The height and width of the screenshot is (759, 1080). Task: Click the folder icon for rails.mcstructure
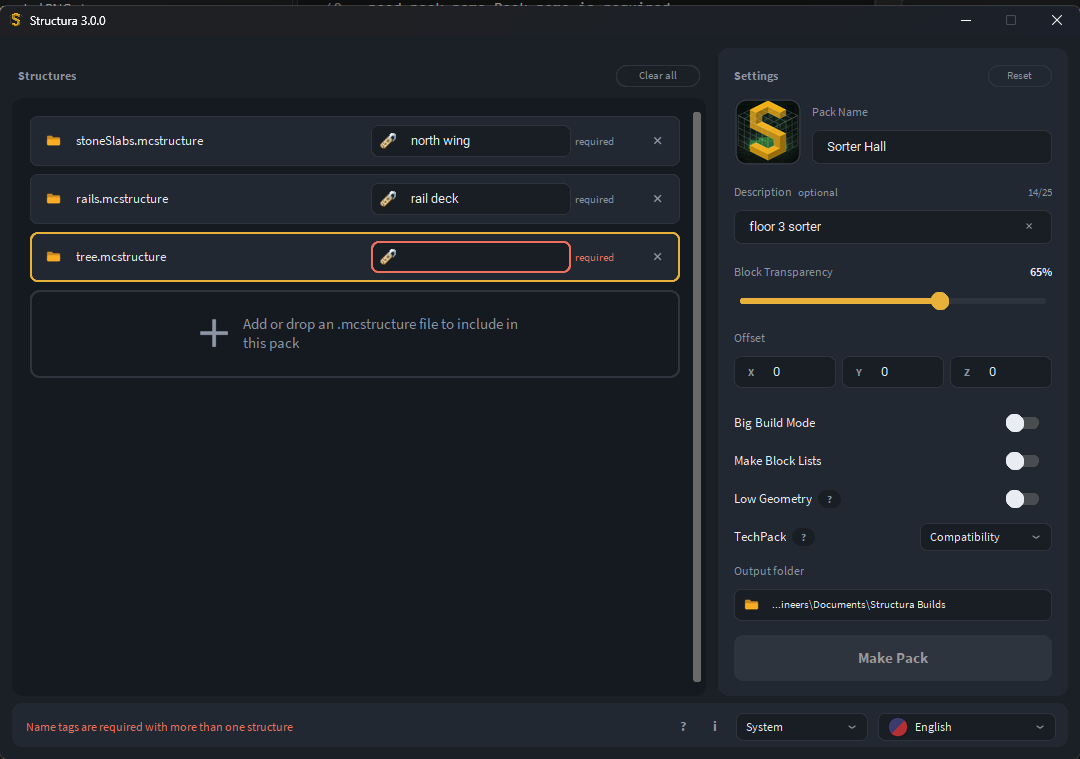53,198
